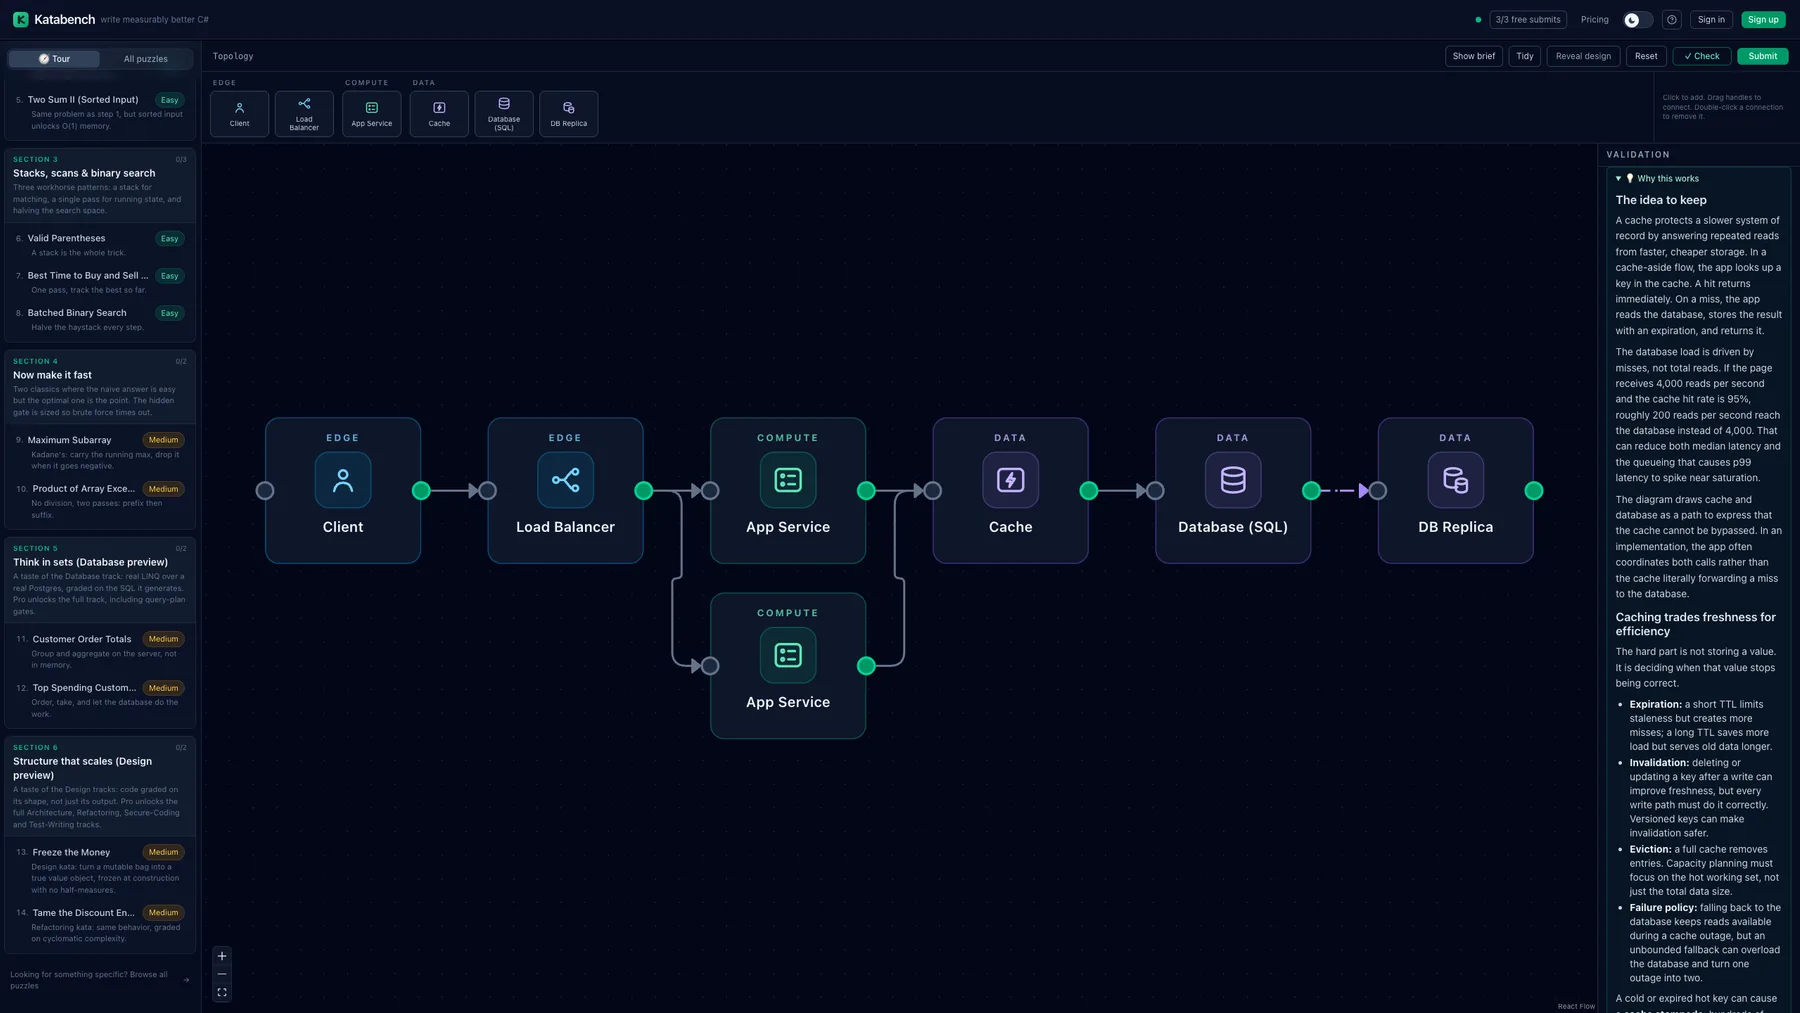This screenshot has height=1013, width=1800.
Task: Click the Katabench logo icon
Action: click(x=20, y=19)
